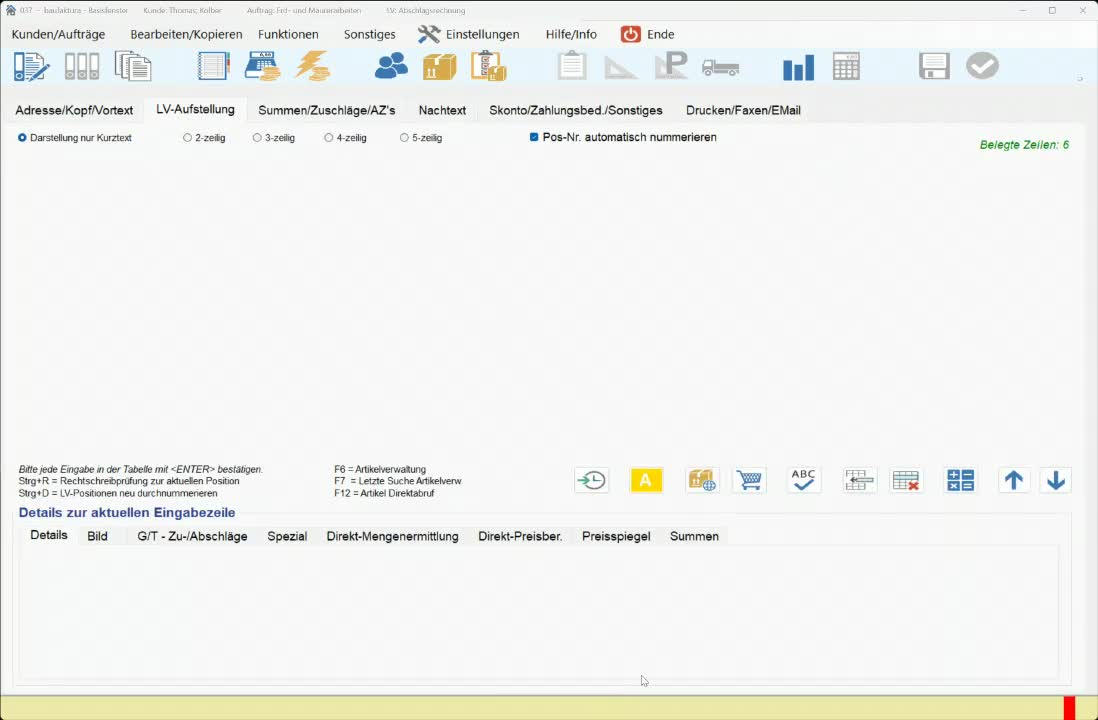Click the greyed clipboard icon
Screen dimensions: 1098x720
pyautogui.click(x=572, y=67)
